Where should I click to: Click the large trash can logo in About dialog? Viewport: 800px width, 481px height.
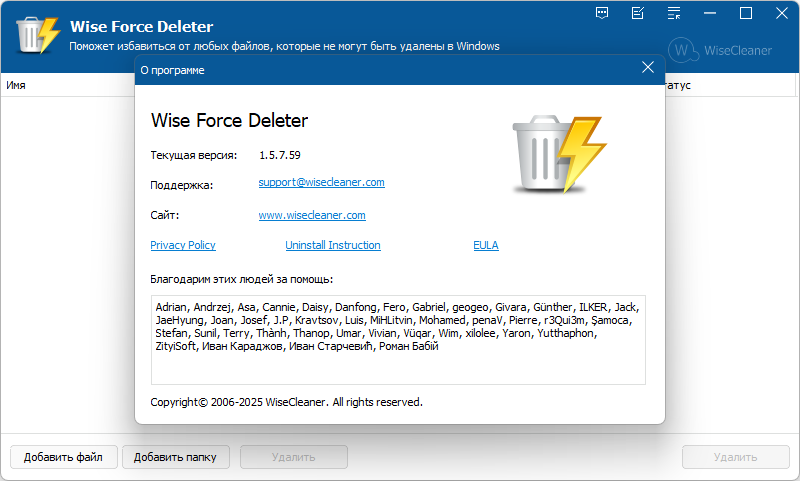[559, 155]
